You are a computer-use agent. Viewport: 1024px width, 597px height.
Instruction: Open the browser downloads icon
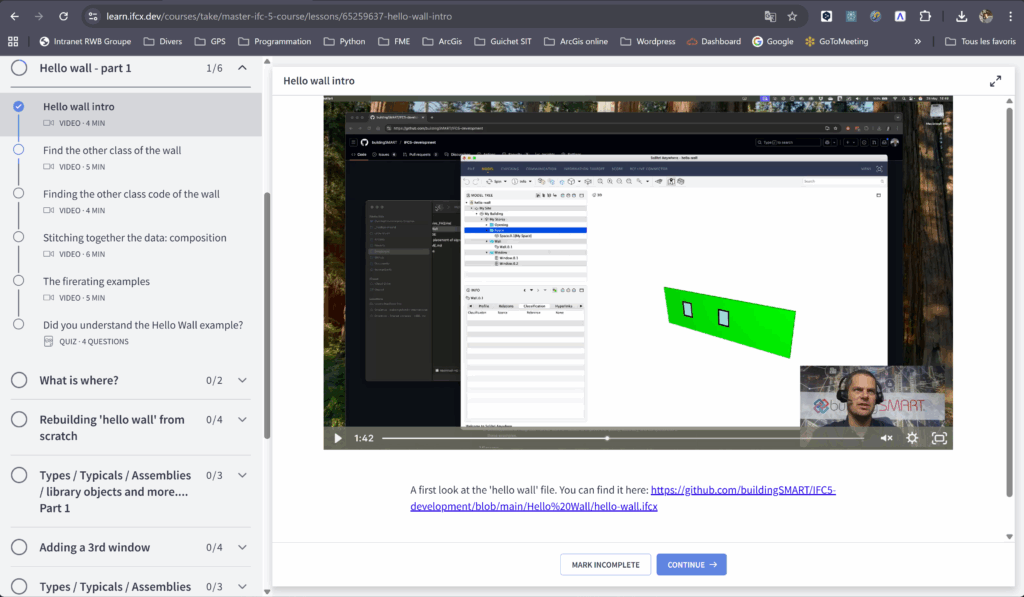(x=961, y=17)
